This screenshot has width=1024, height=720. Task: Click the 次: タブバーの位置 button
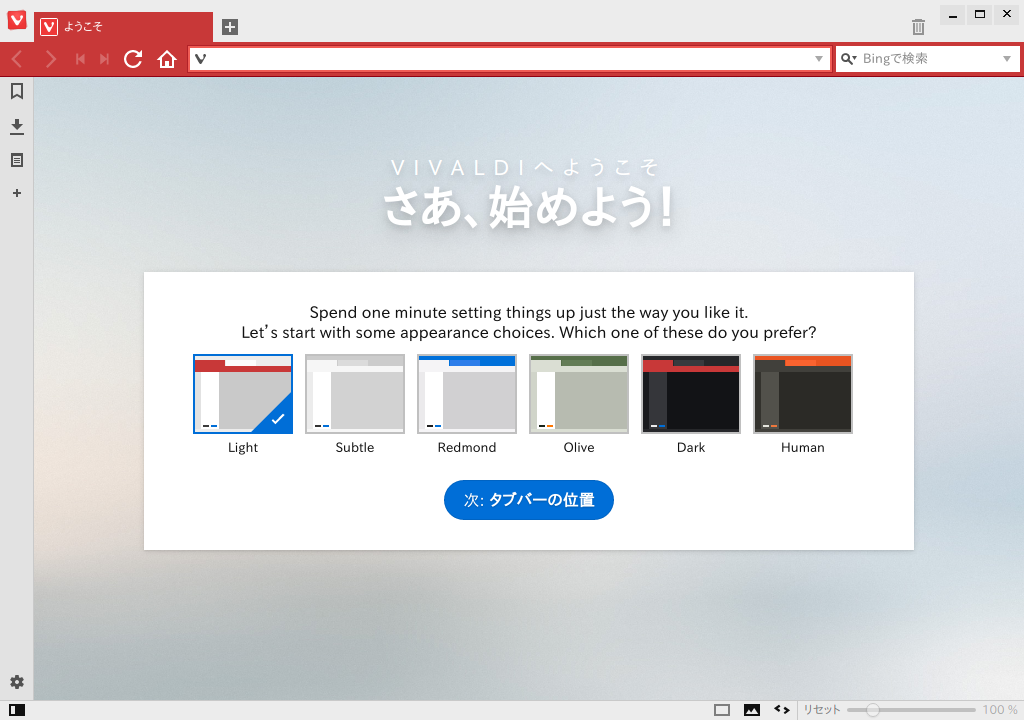[x=529, y=500]
